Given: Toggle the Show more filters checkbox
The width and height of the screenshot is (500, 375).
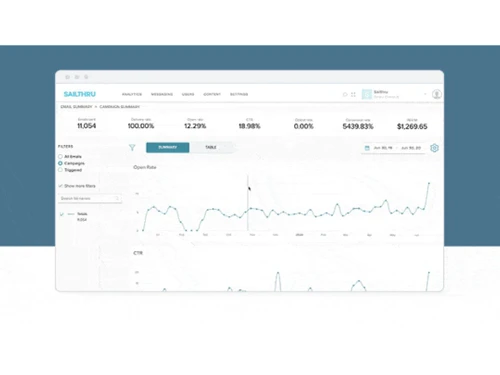Looking at the screenshot, I should point(60,186).
